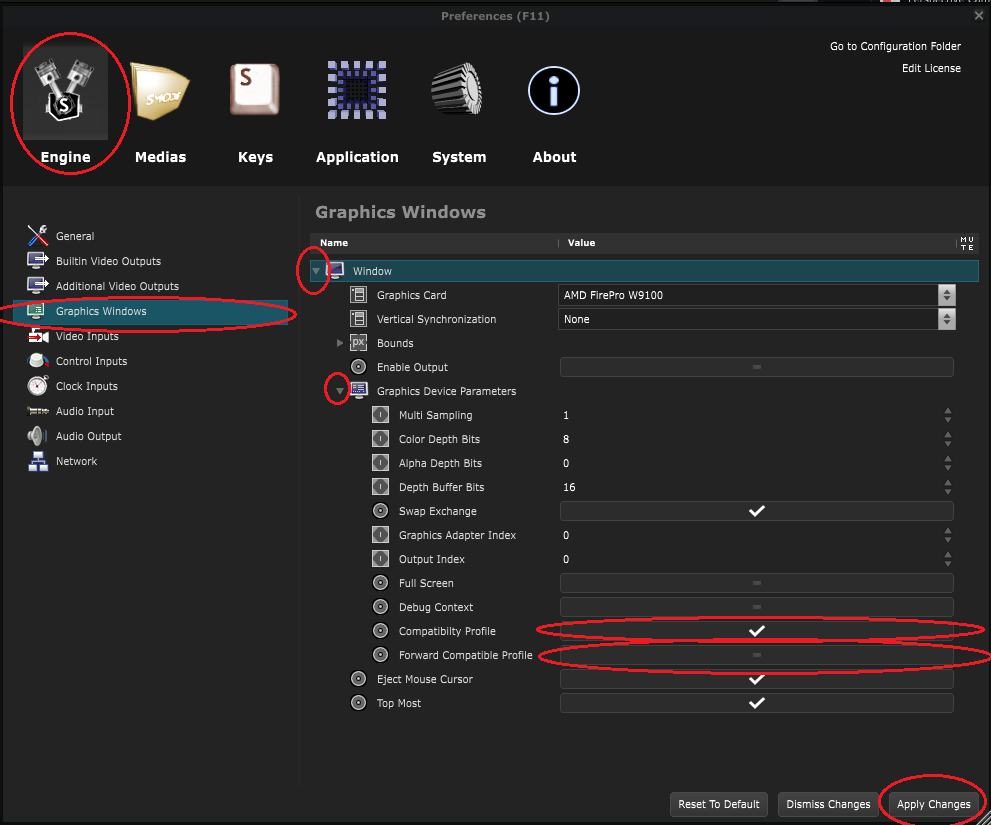Open the Keys preferences icon
Image resolution: width=991 pixels, height=825 pixels.
255,90
